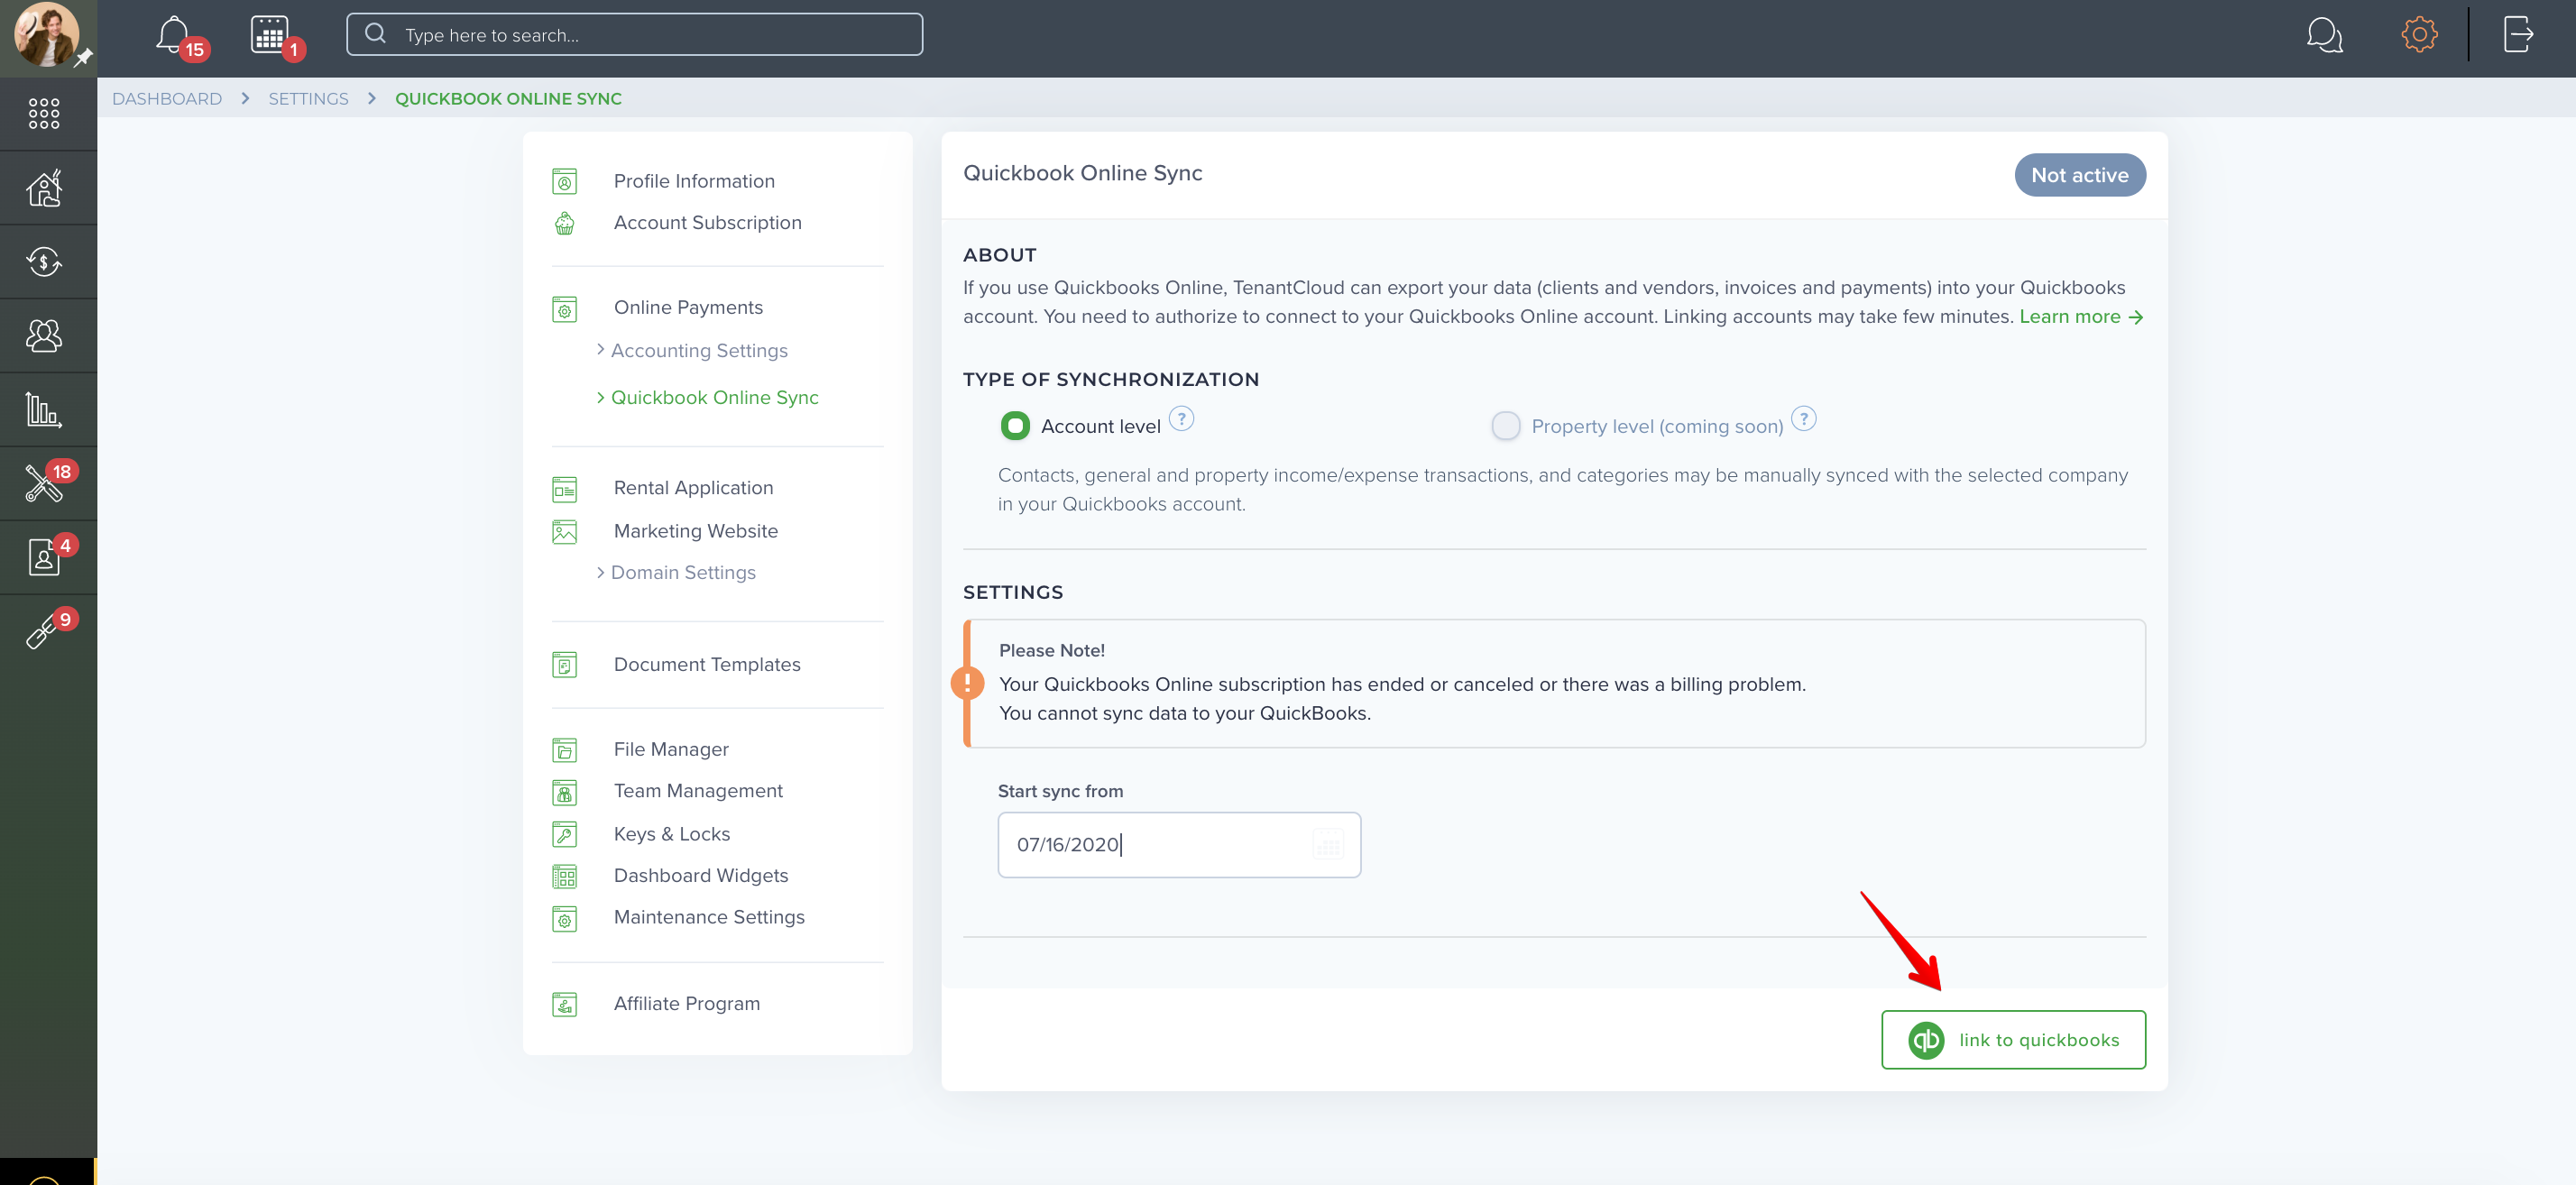Viewport: 2576px width, 1185px height.
Task: Open Dashboard Widgets settings
Action: click(x=701, y=876)
